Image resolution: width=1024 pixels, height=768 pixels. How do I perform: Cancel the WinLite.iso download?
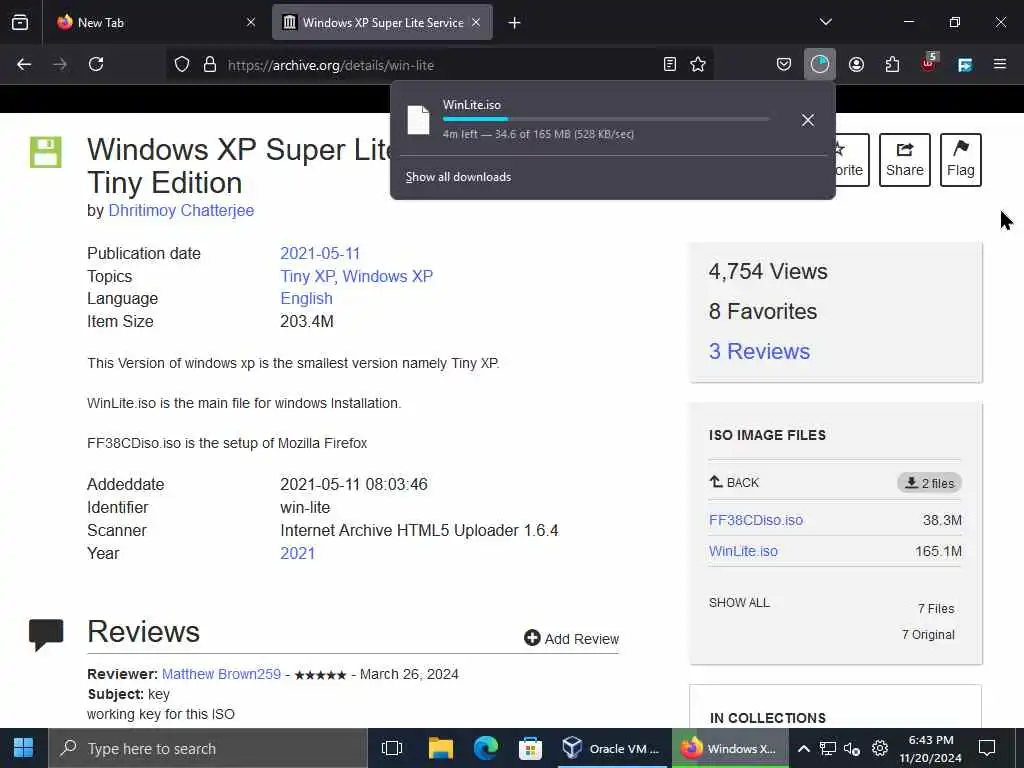click(x=808, y=120)
